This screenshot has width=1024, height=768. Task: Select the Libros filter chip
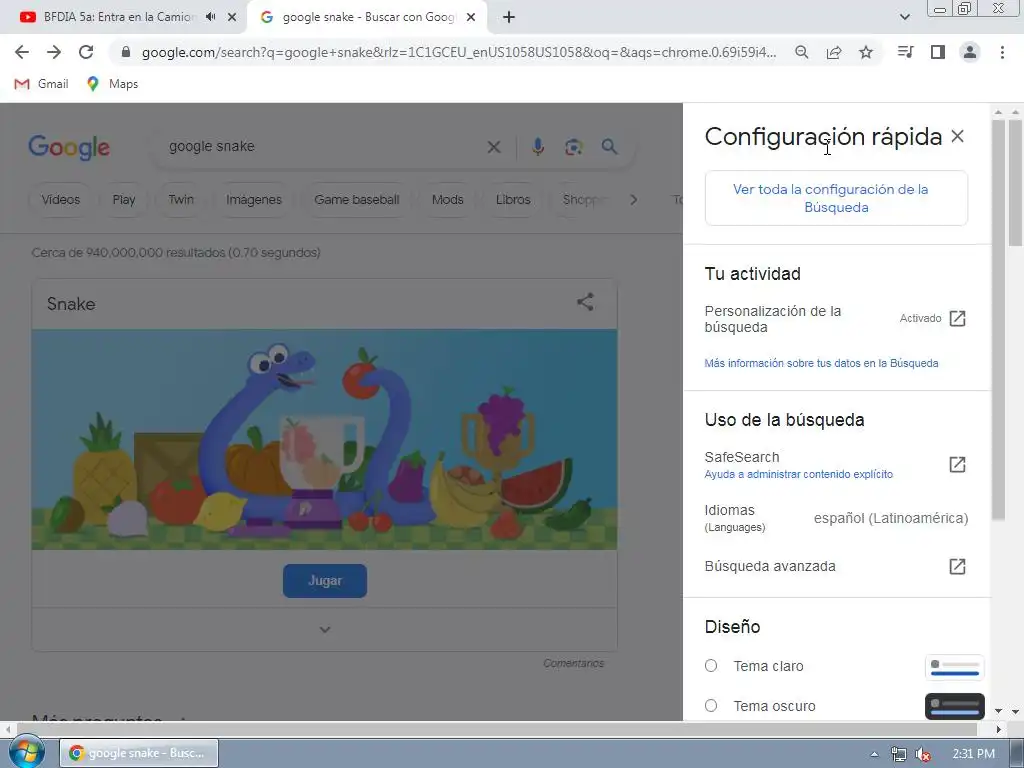pos(513,200)
